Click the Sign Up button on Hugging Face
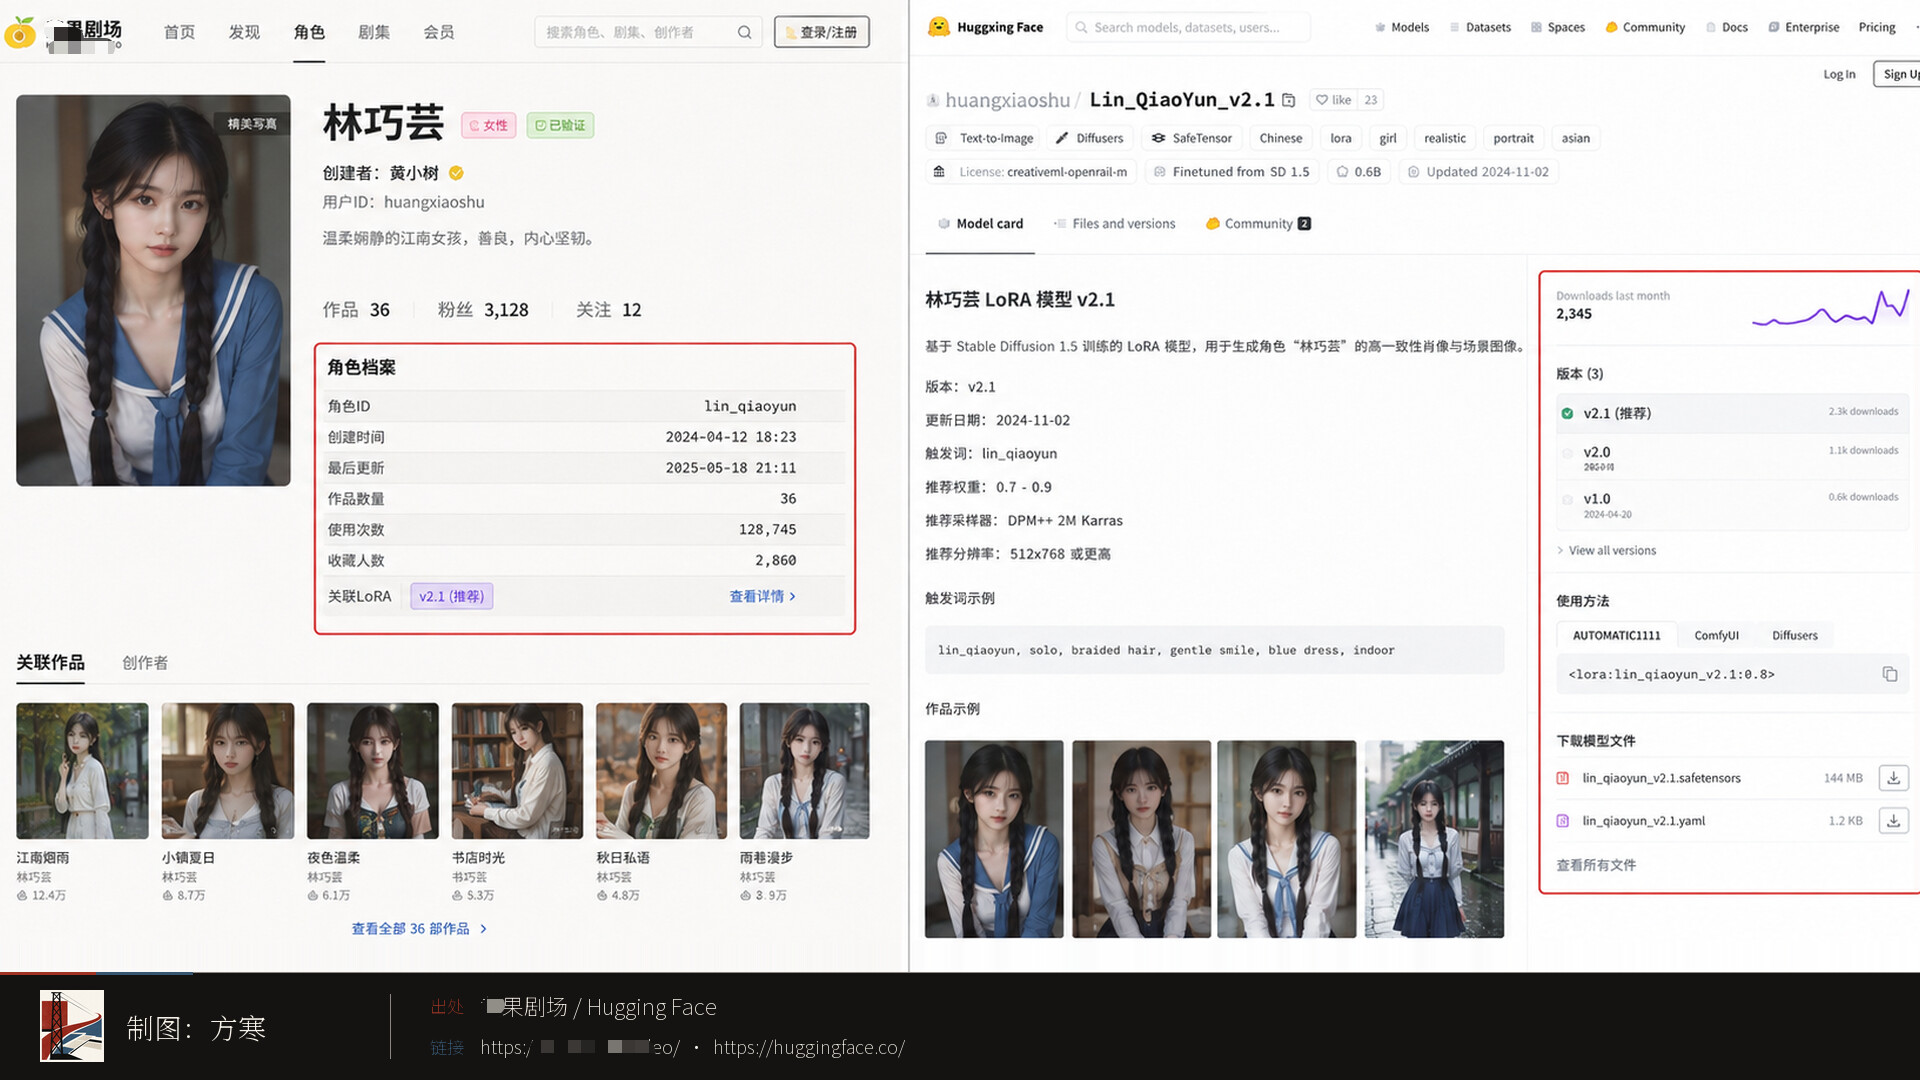The height and width of the screenshot is (1080, 1920). click(x=1899, y=74)
